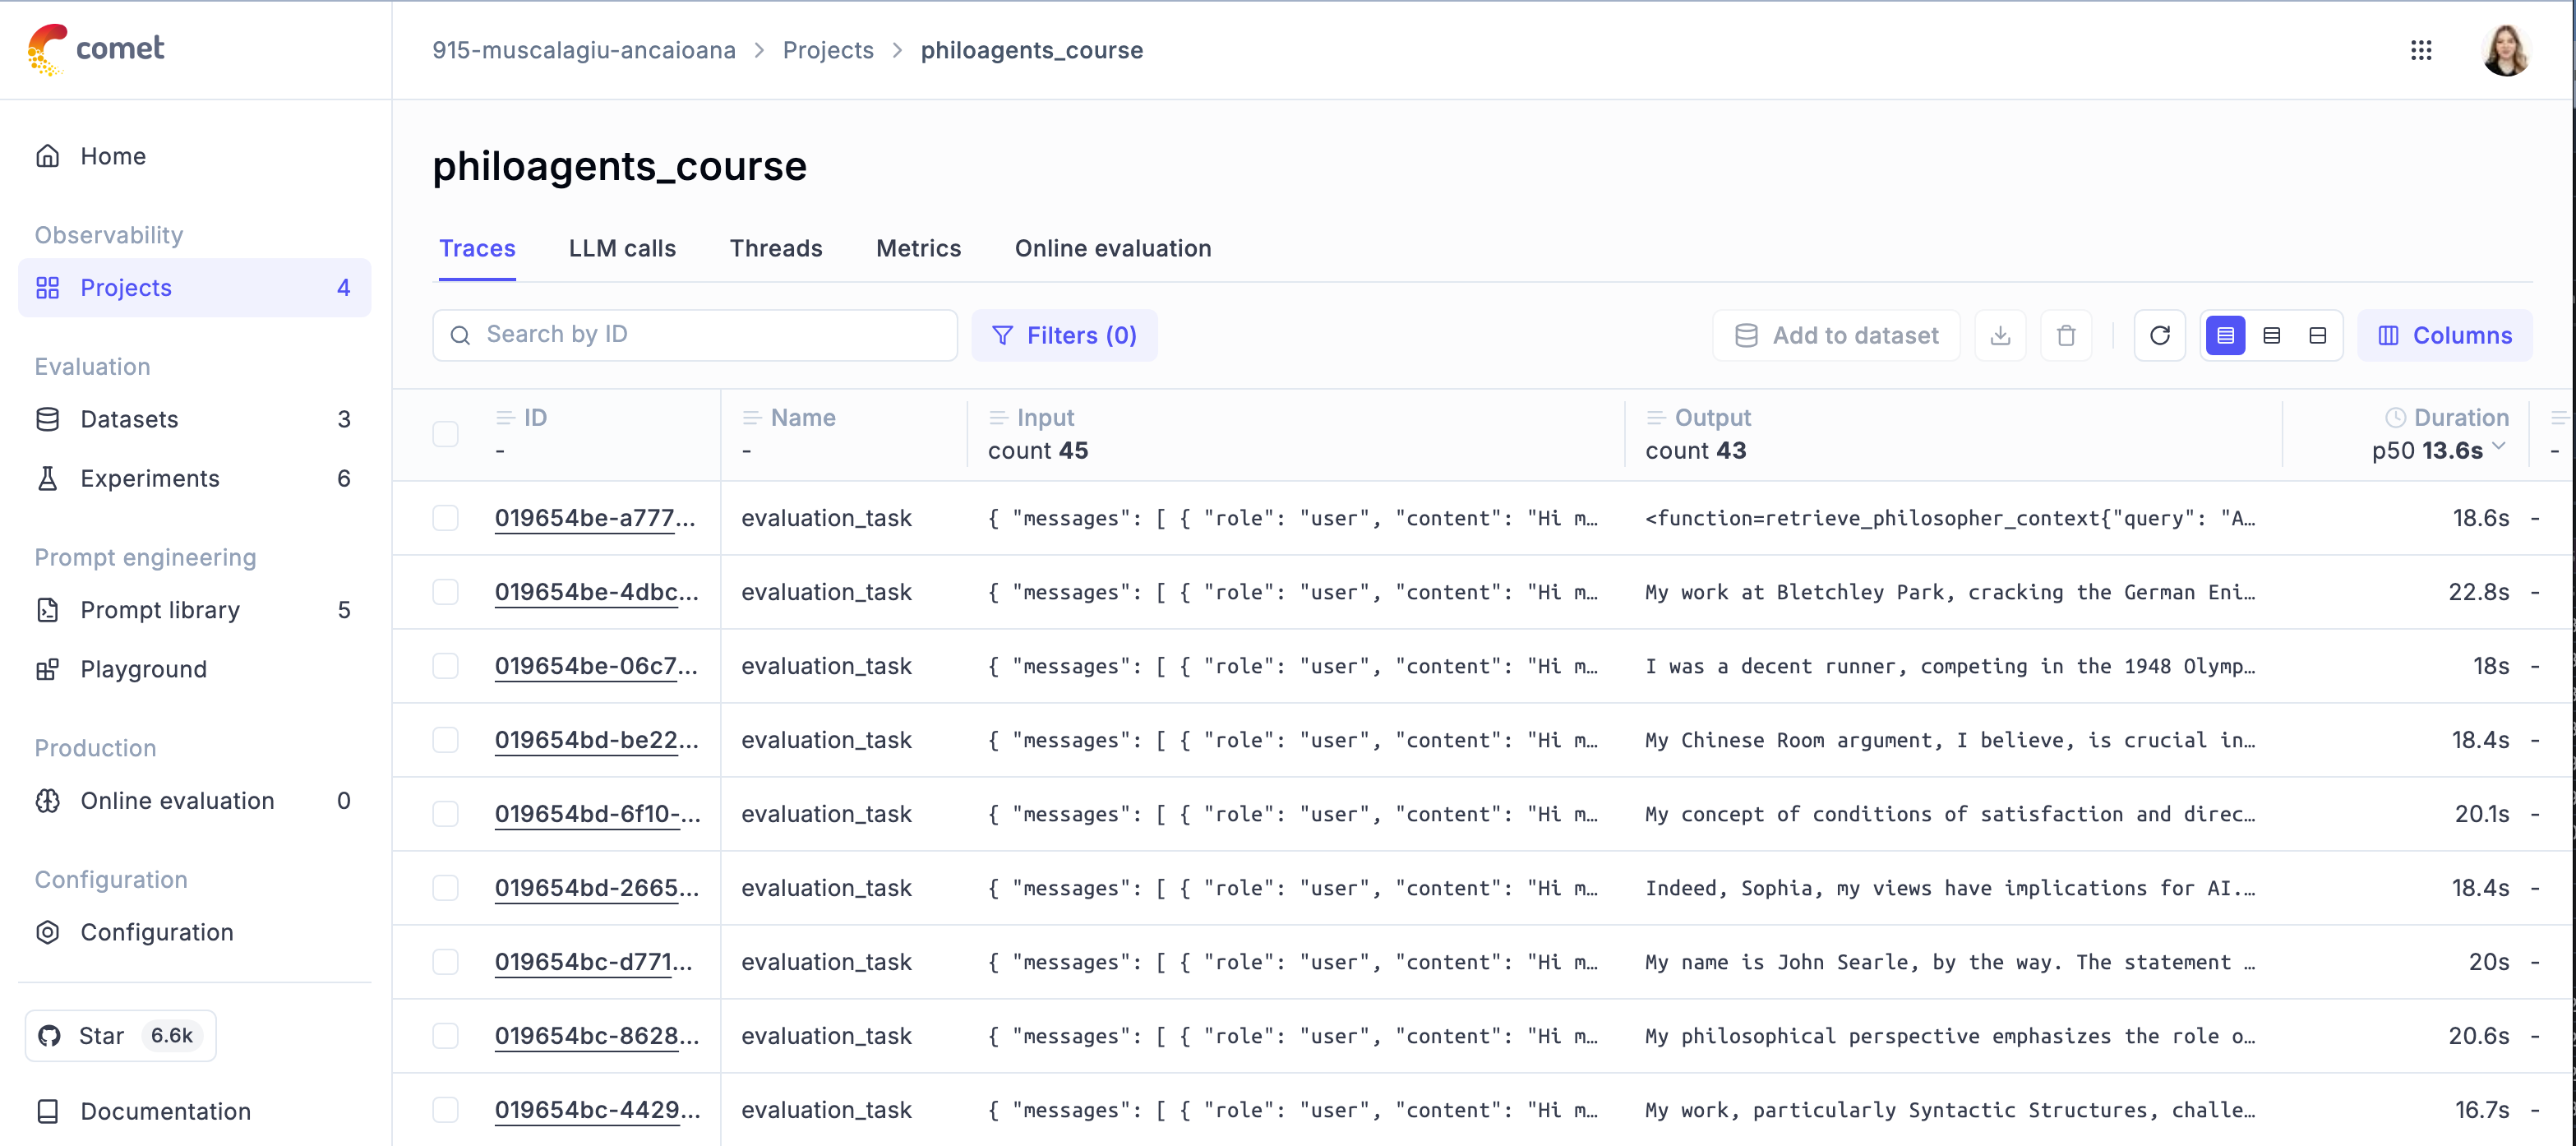
Task: Select the large row height view icon
Action: [2318, 335]
